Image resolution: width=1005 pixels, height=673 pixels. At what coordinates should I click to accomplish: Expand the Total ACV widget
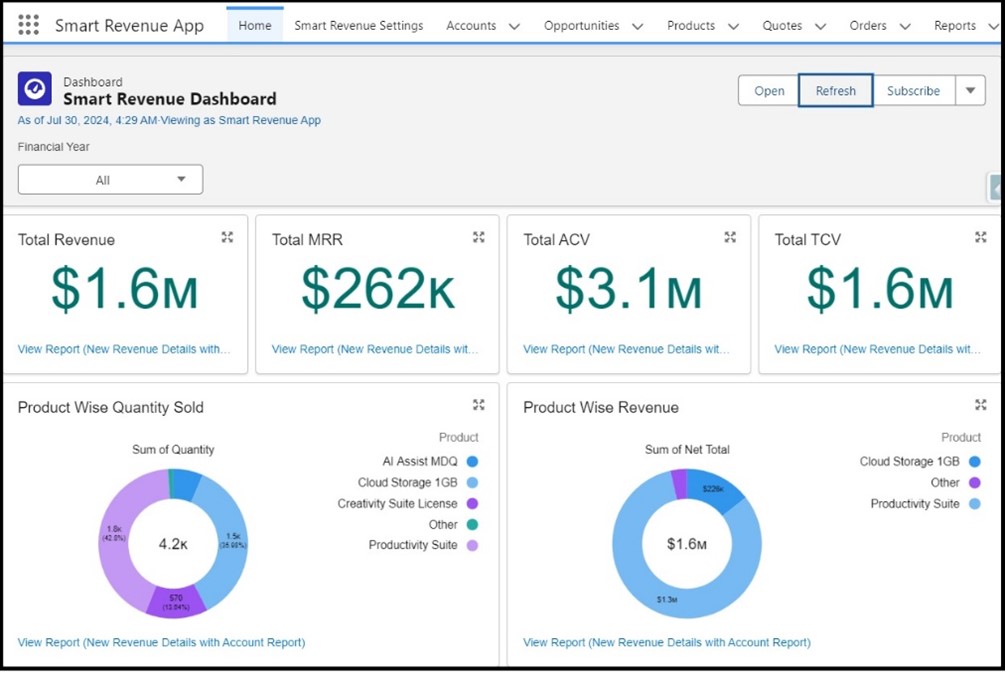[730, 237]
